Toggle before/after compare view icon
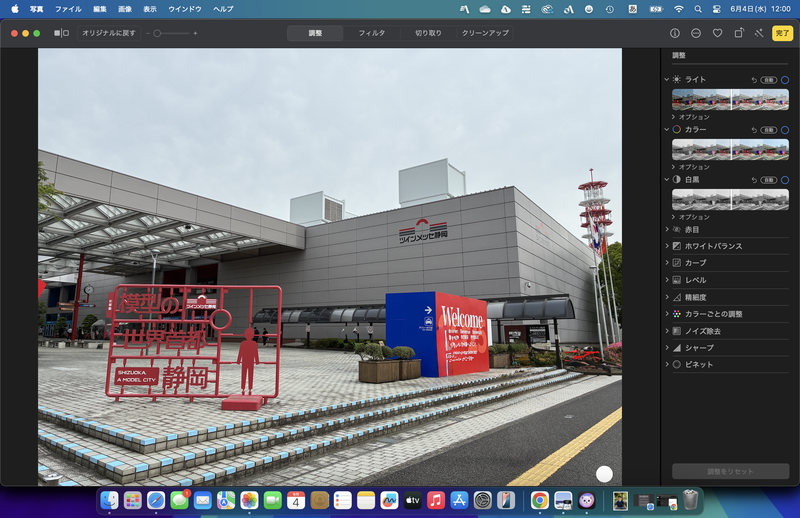The height and width of the screenshot is (518, 800). pos(62,33)
